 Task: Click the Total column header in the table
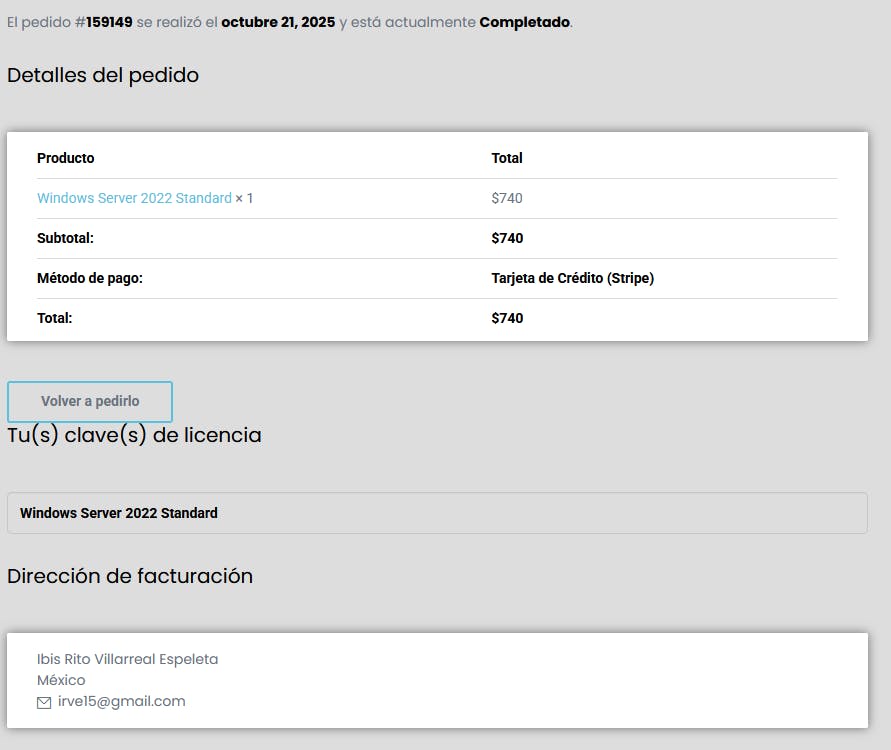[507, 158]
